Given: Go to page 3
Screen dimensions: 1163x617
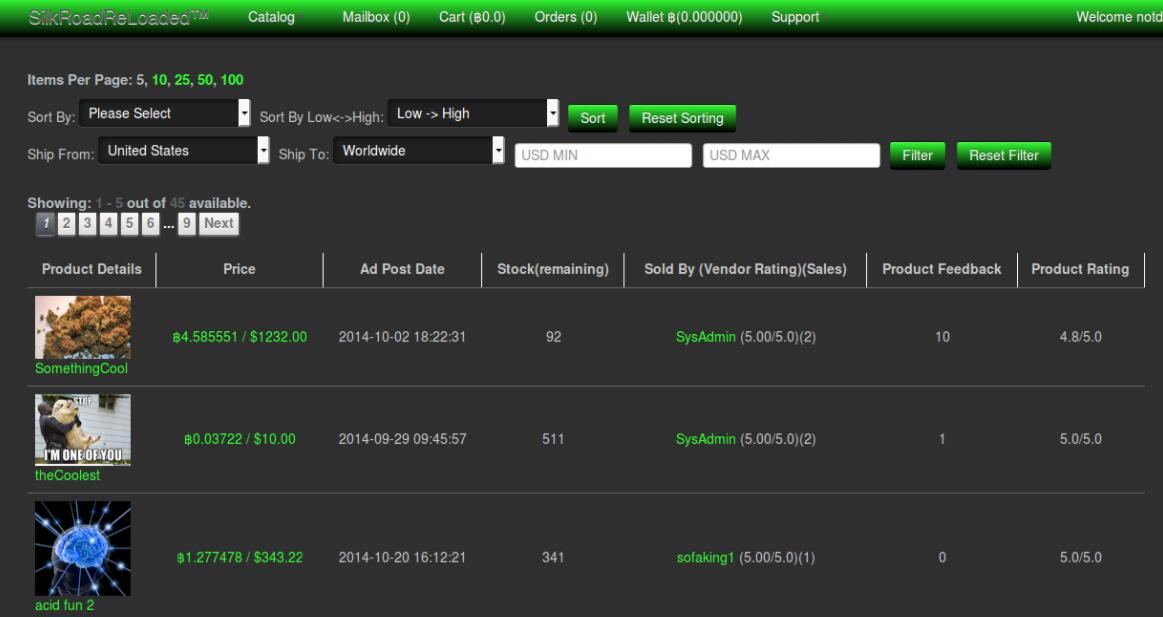Looking at the screenshot, I should click(x=87, y=223).
